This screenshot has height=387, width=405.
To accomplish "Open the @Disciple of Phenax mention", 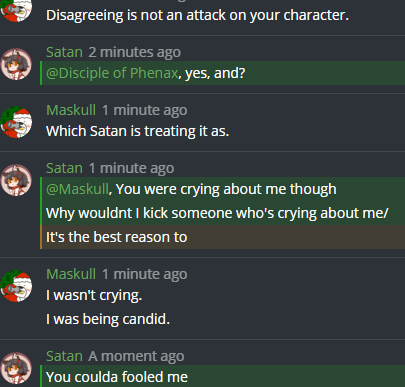I will (x=112, y=73).
